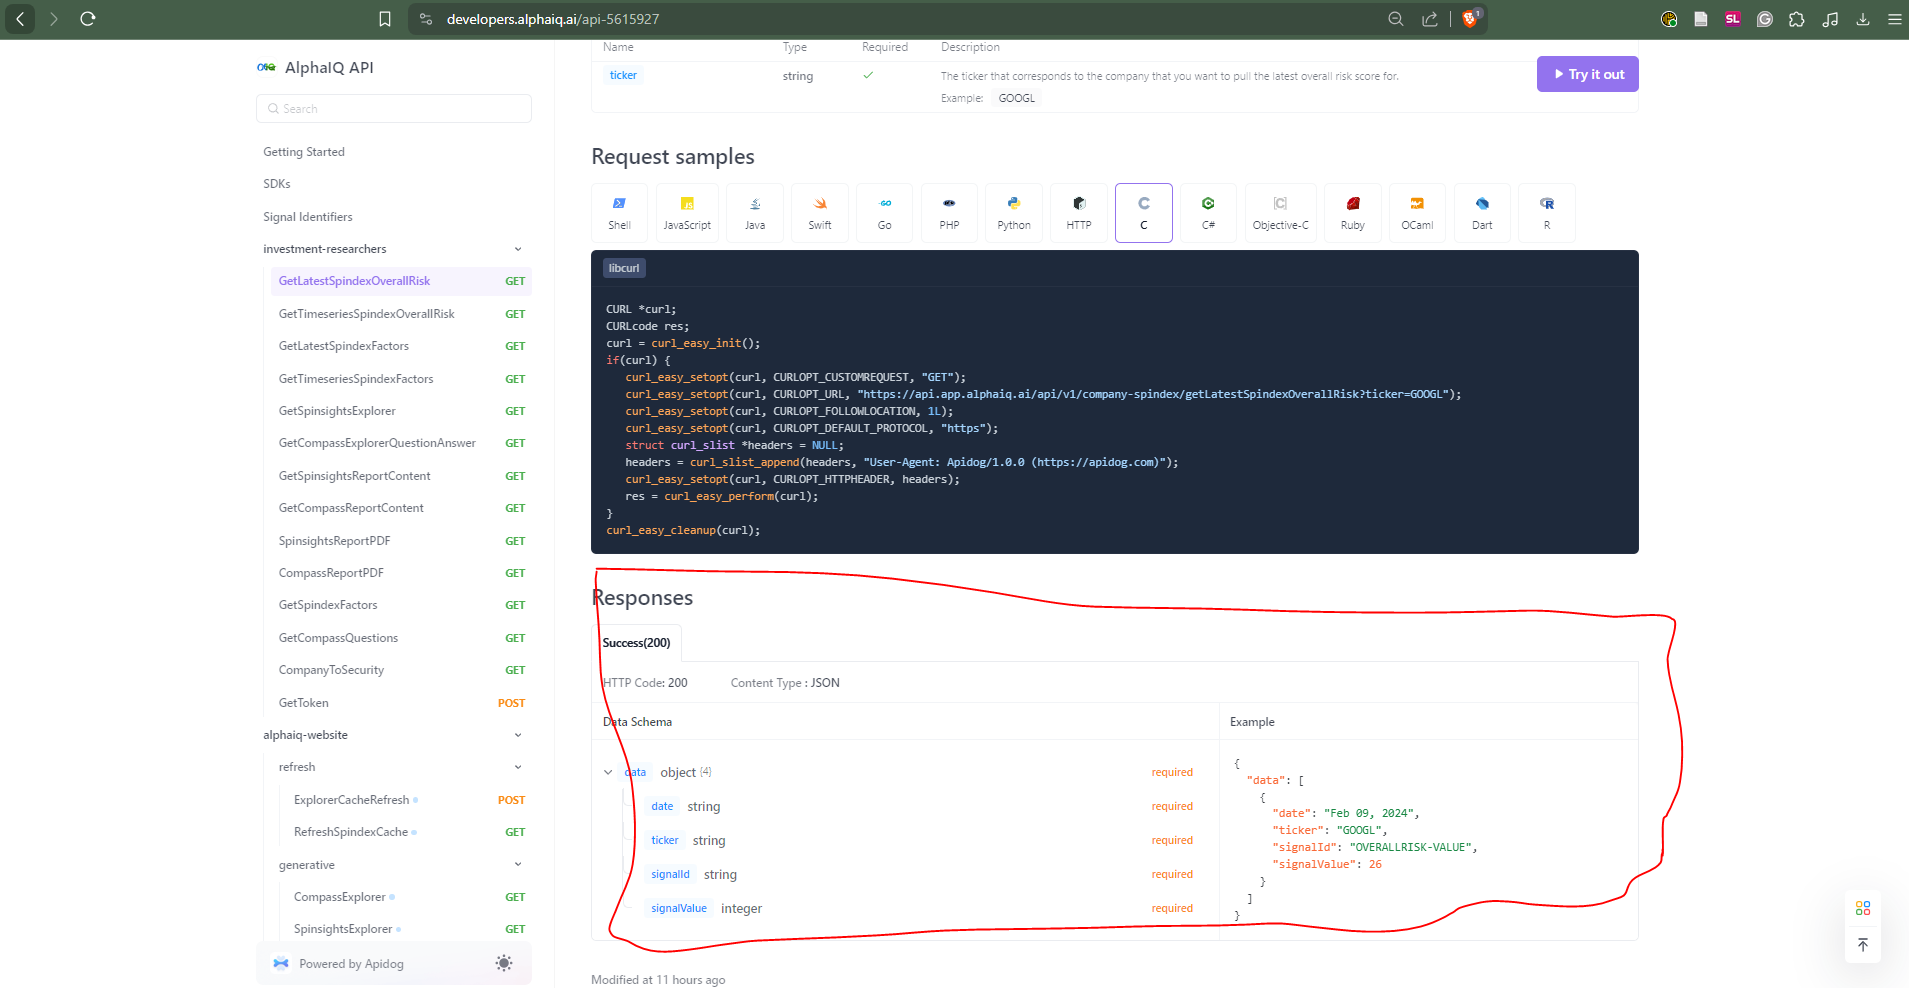Collapse the data object schema row
This screenshot has width=1909, height=988.
coord(608,772)
